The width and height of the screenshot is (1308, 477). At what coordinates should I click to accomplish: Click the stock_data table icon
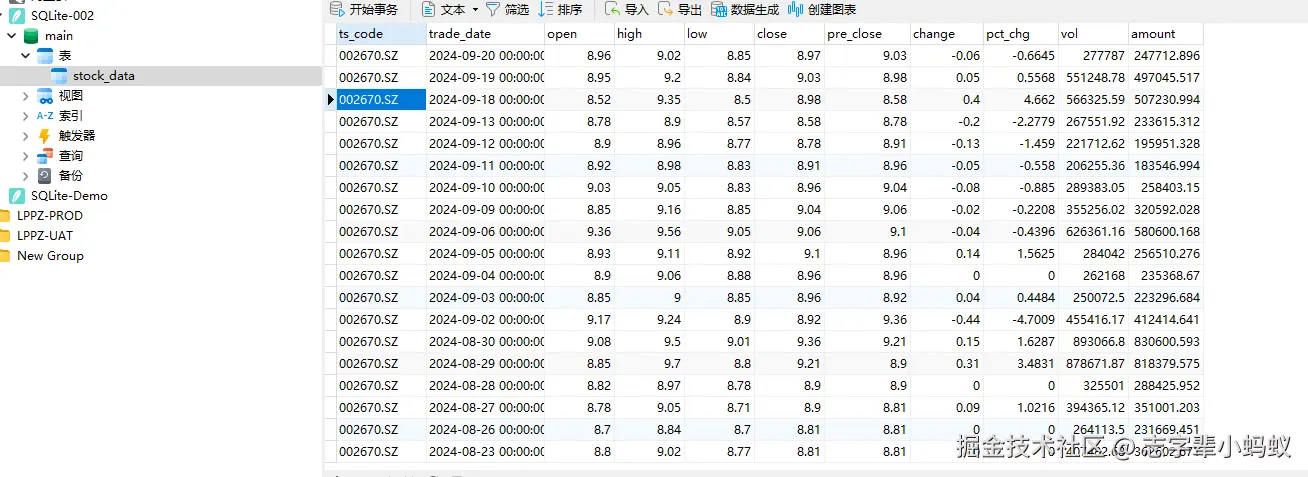pyautogui.click(x=59, y=76)
